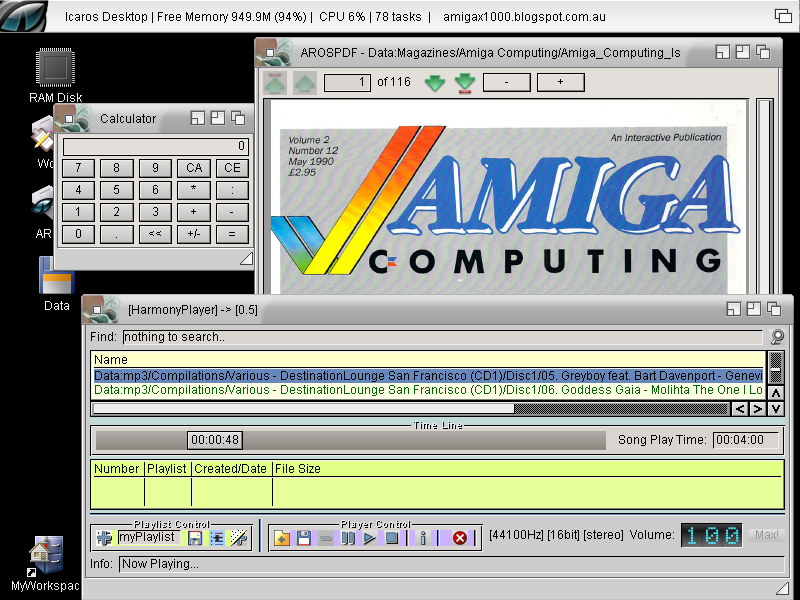Select the Goddess Gaia - Molihta track row

pyautogui.click(x=428, y=390)
